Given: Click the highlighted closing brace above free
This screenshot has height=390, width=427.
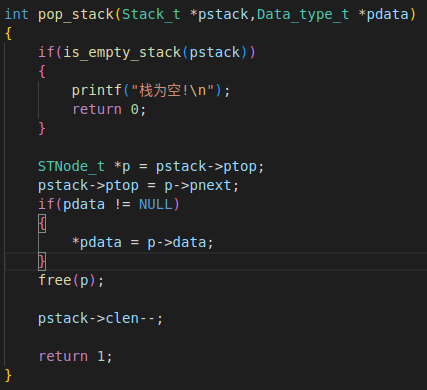Looking at the screenshot, I should pyautogui.click(x=42, y=261).
